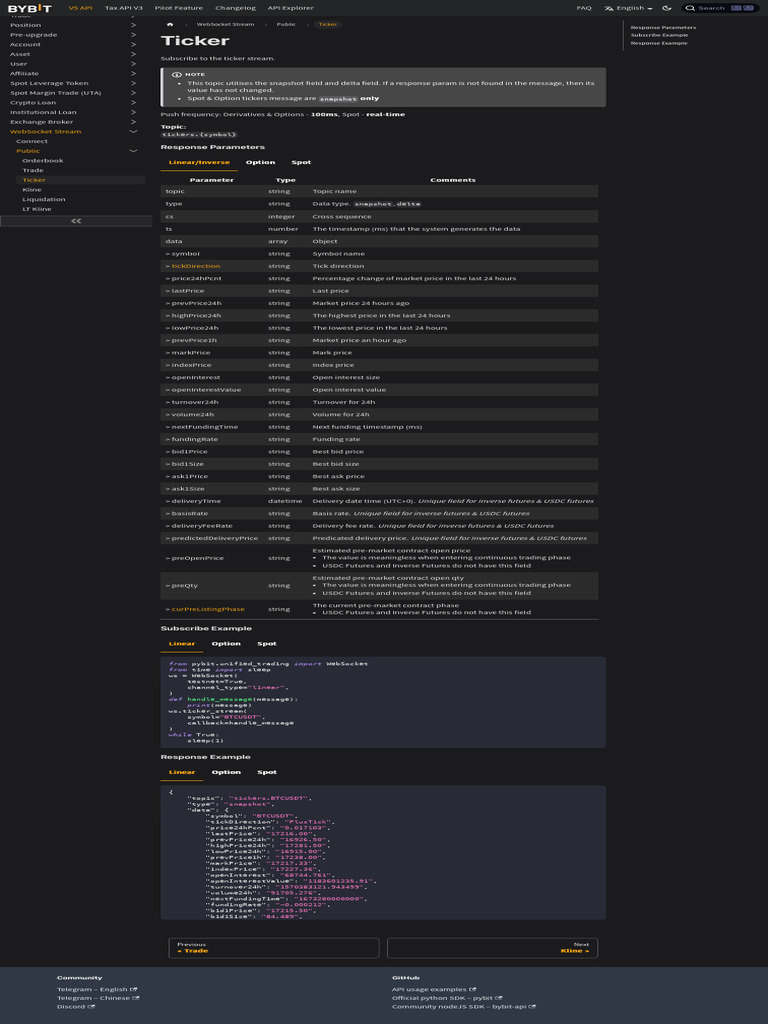Image resolution: width=768 pixels, height=1024 pixels.
Task: Go to docs home via breadcrumb house icon
Action: point(170,24)
